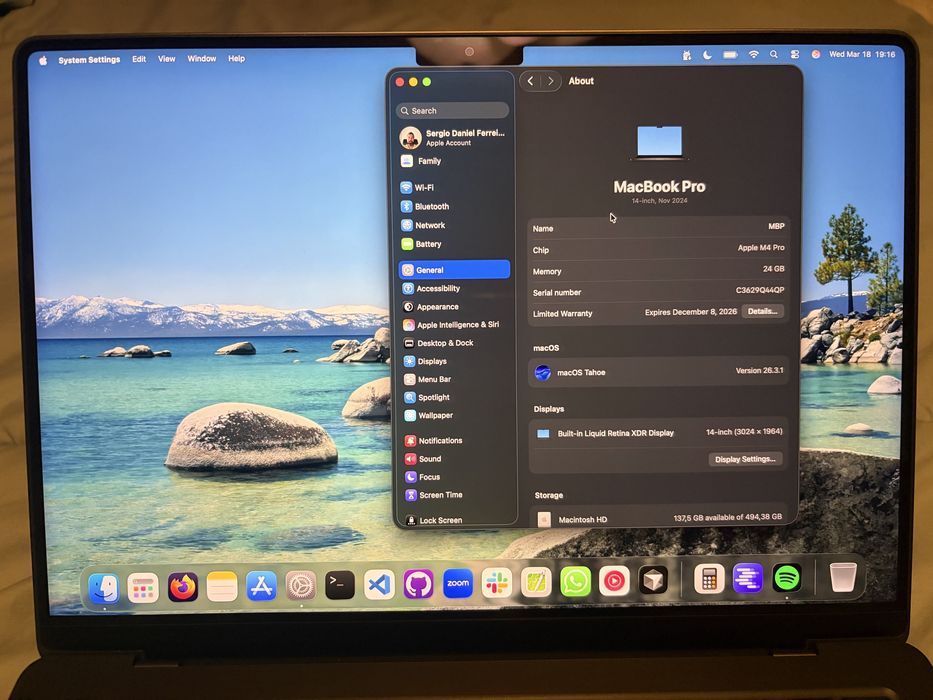This screenshot has height=700, width=933.
Task: Go forward with the right chevron button
Action: pyautogui.click(x=551, y=81)
